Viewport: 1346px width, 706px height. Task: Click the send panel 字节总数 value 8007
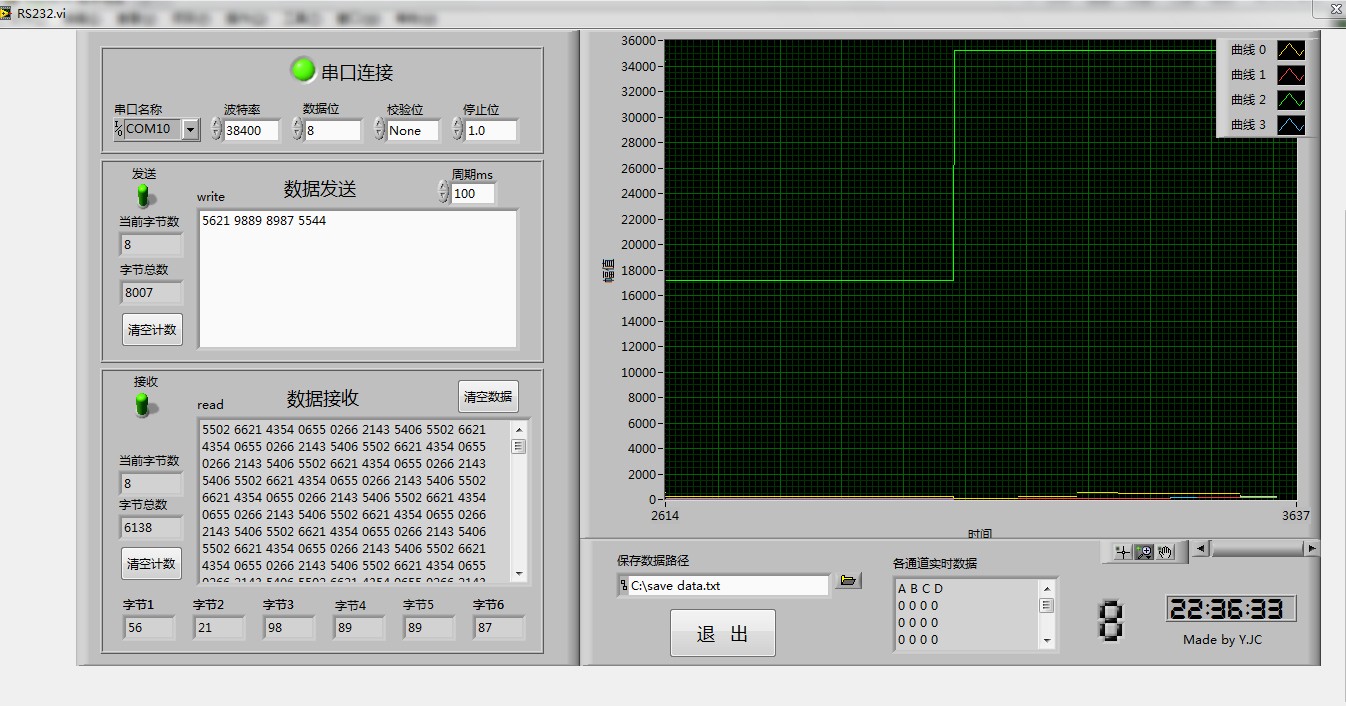point(151,293)
